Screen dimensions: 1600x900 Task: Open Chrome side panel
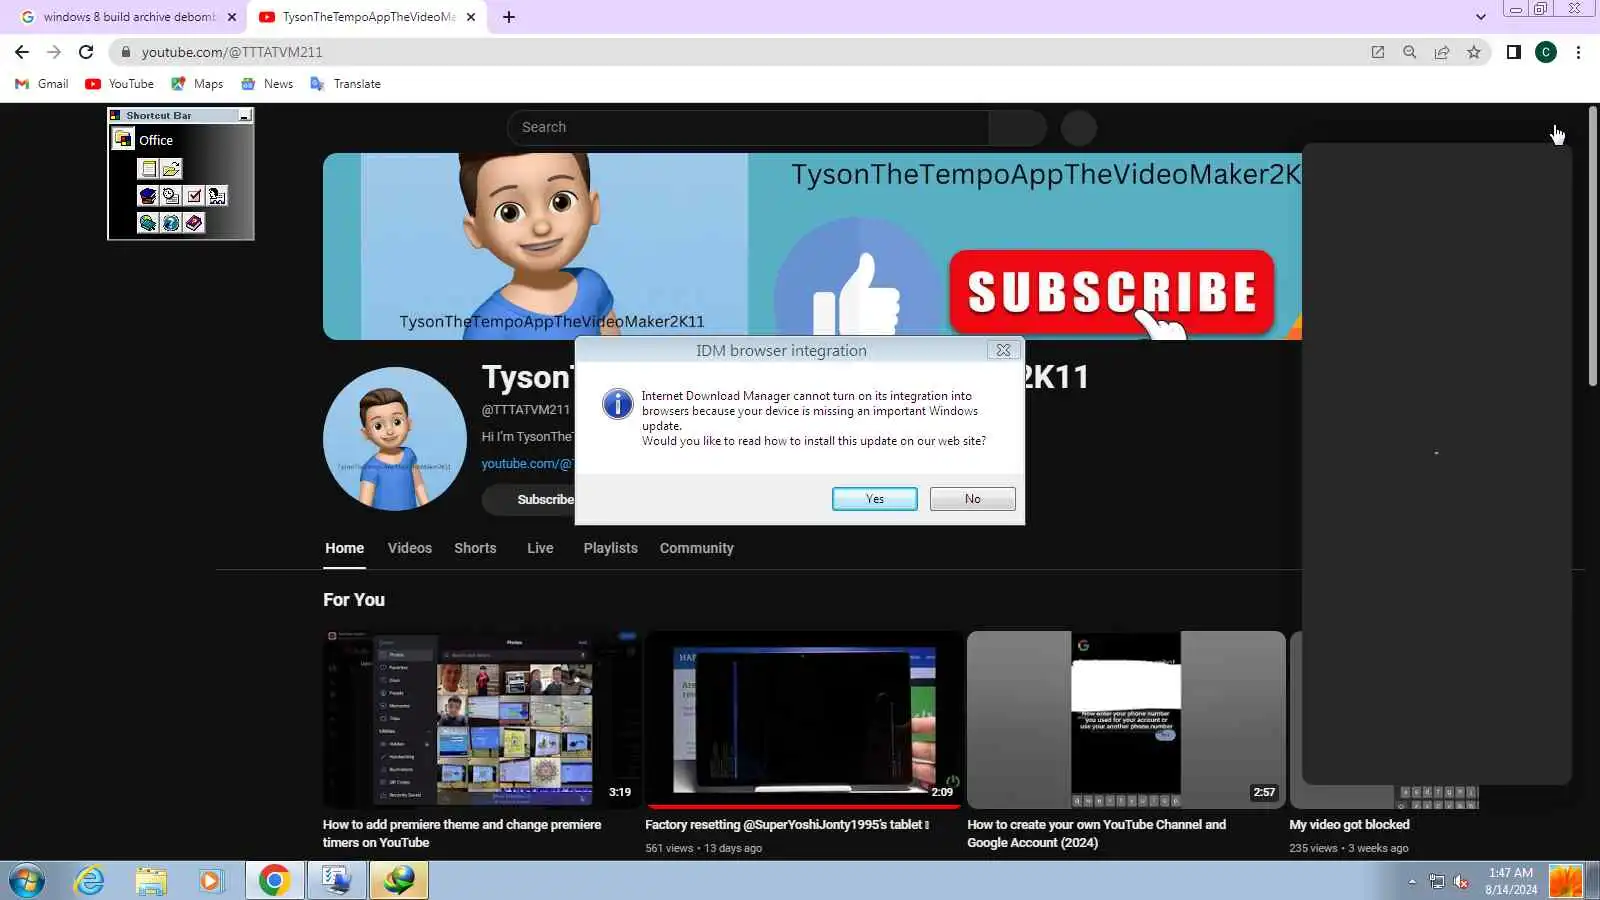click(x=1514, y=52)
